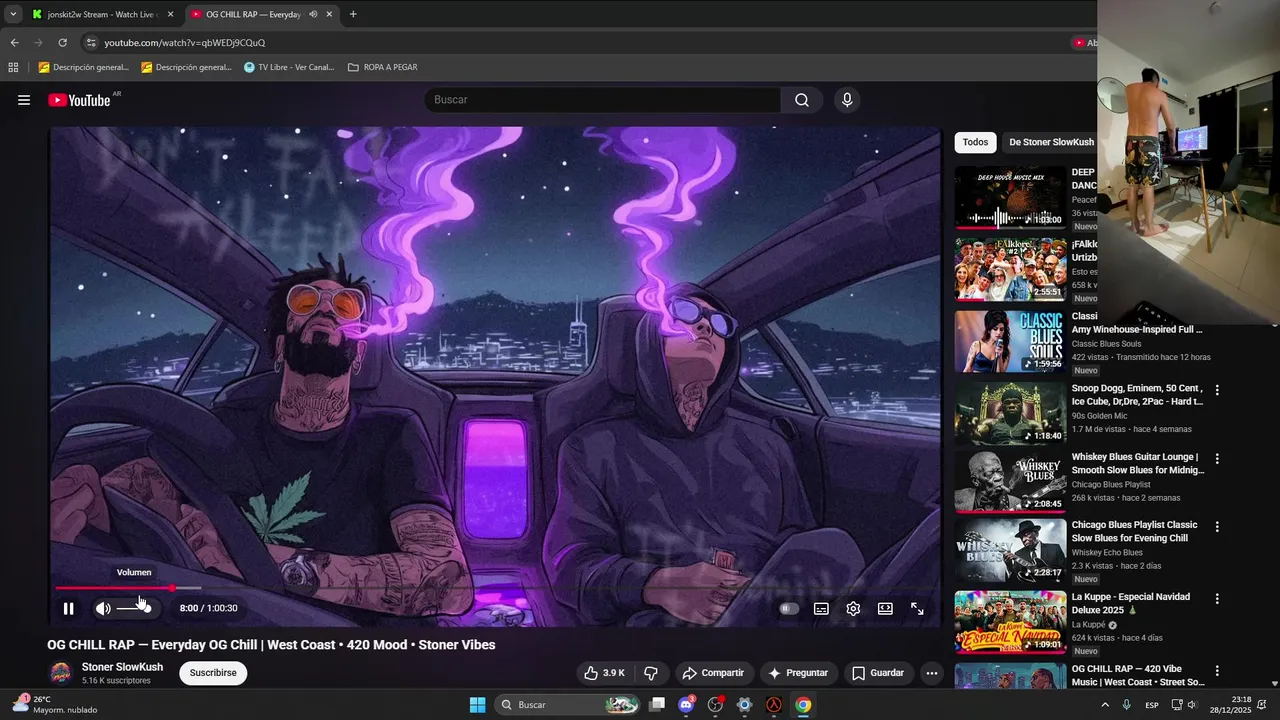Open the La Kuppe Especial Navidad thumbnail
Viewport: 1280px width, 720px height.
1010,622
